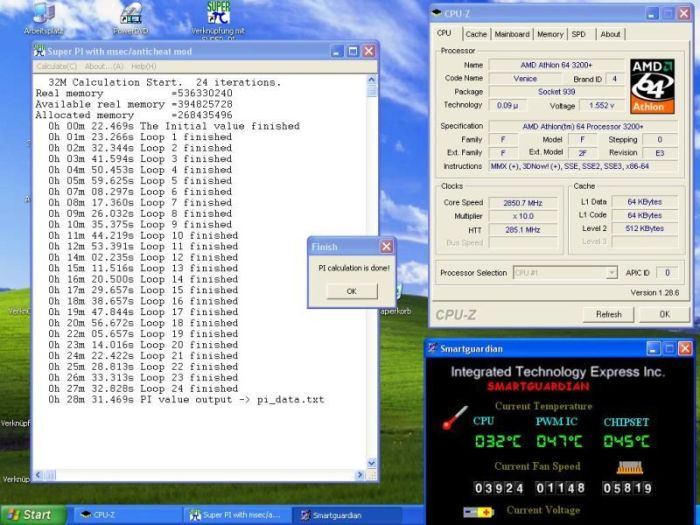Click the Refresh button in CPU-Z
Image resolution: width=700 pixels, height=525 pixels.
click(608, 314)
